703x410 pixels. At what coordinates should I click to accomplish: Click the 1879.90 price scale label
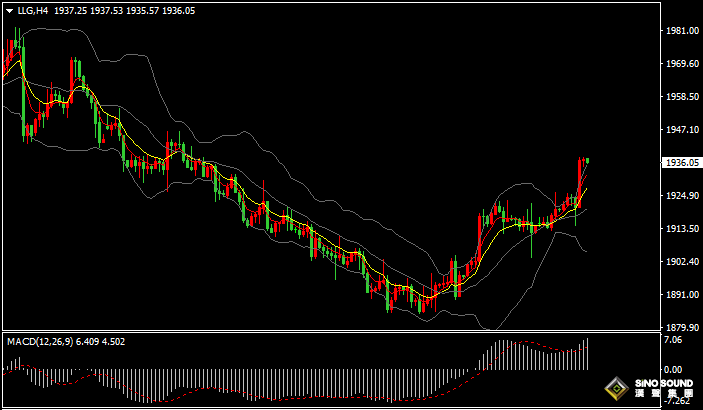[x=680, y=327]
